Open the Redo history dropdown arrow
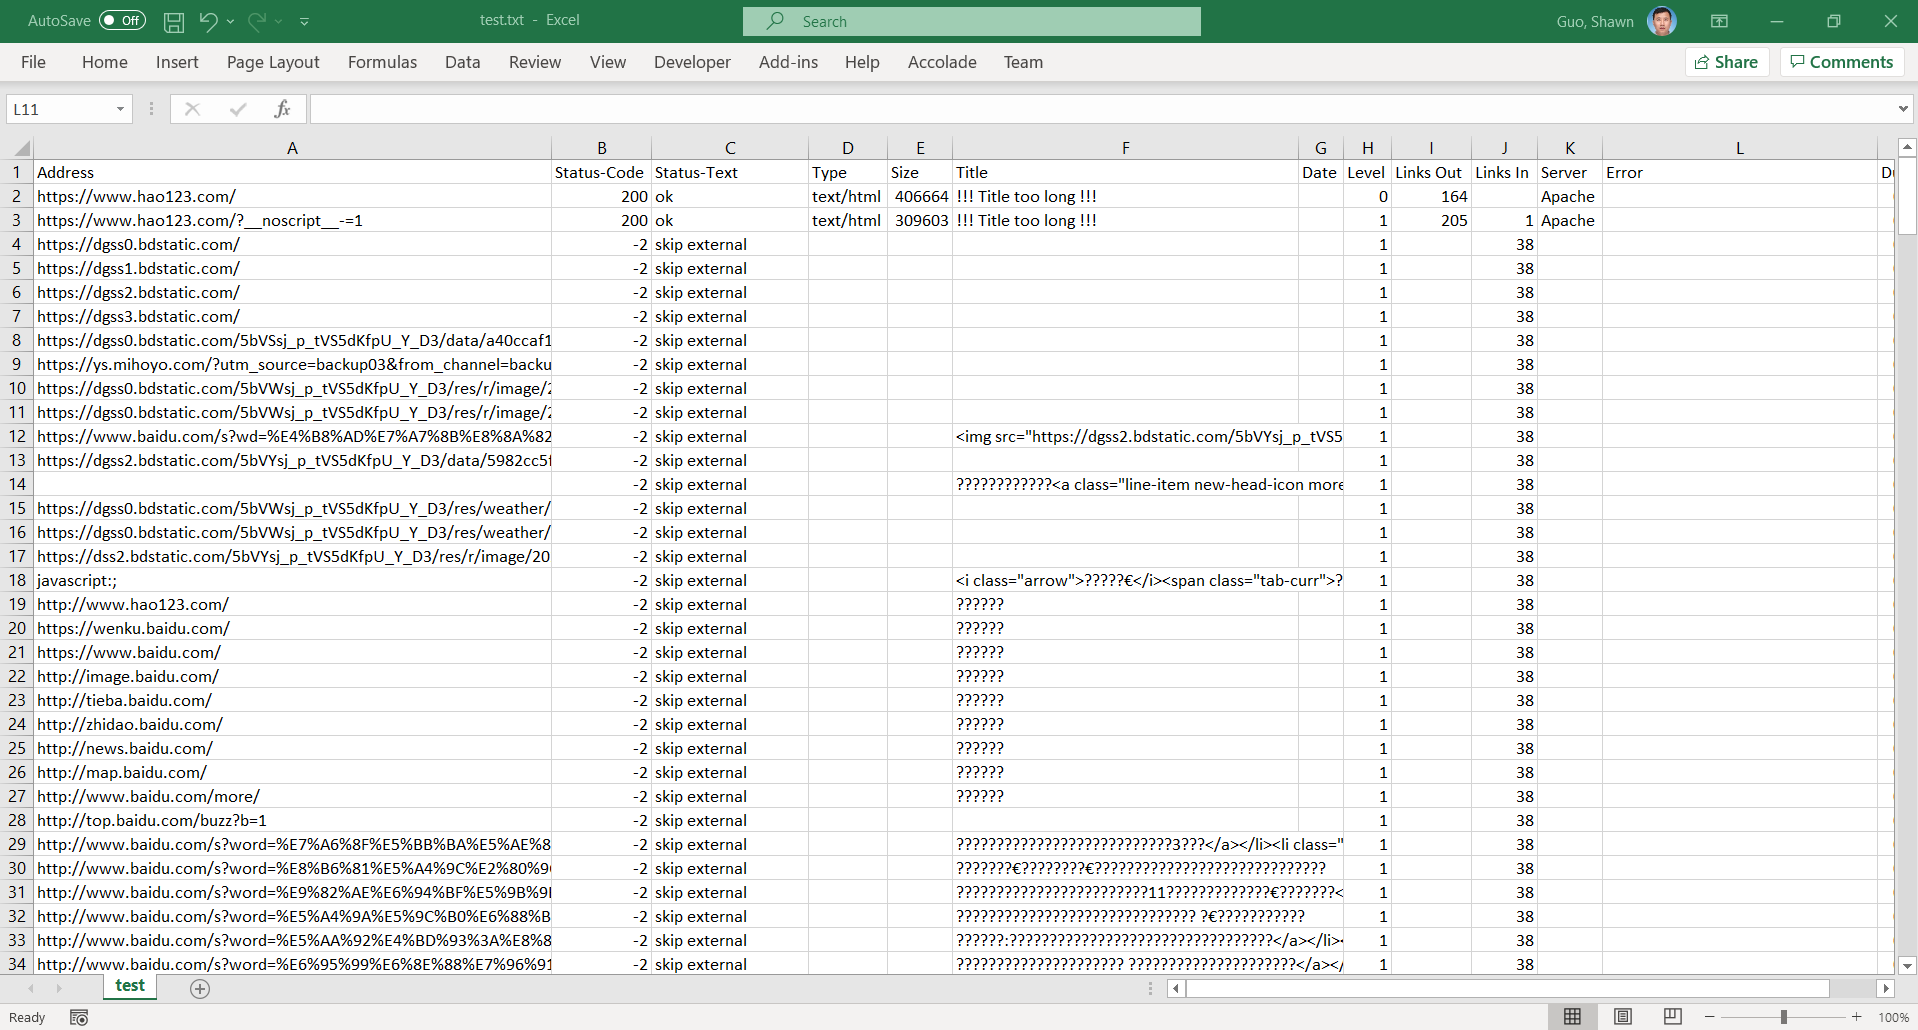This screenshot has width=1918, height=1030. (x=279, y=21)
